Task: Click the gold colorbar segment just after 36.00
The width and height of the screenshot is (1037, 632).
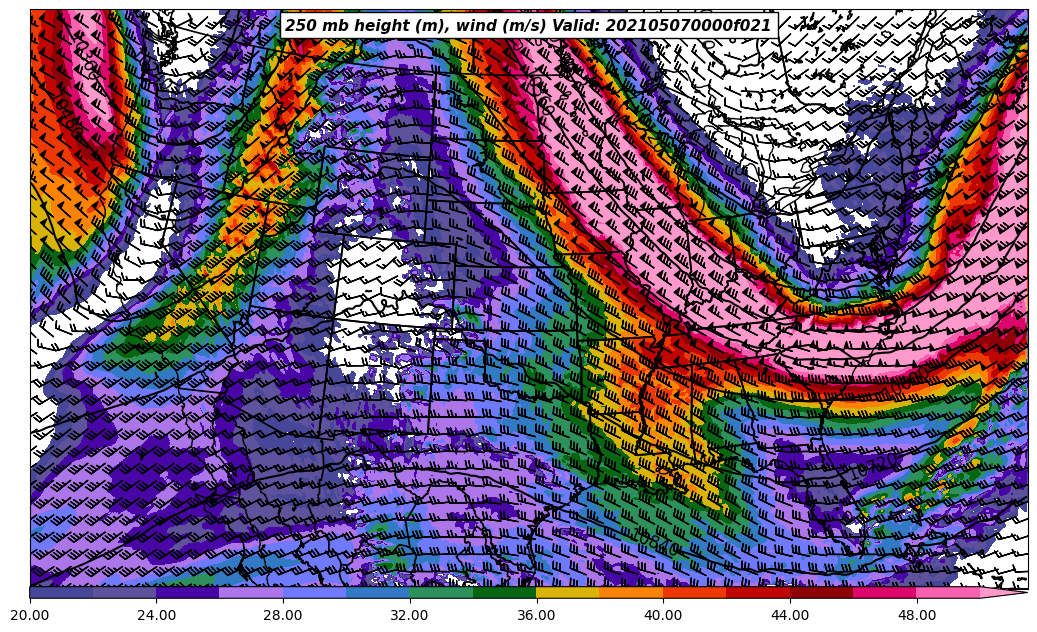Action: click(x=568, y=593)
